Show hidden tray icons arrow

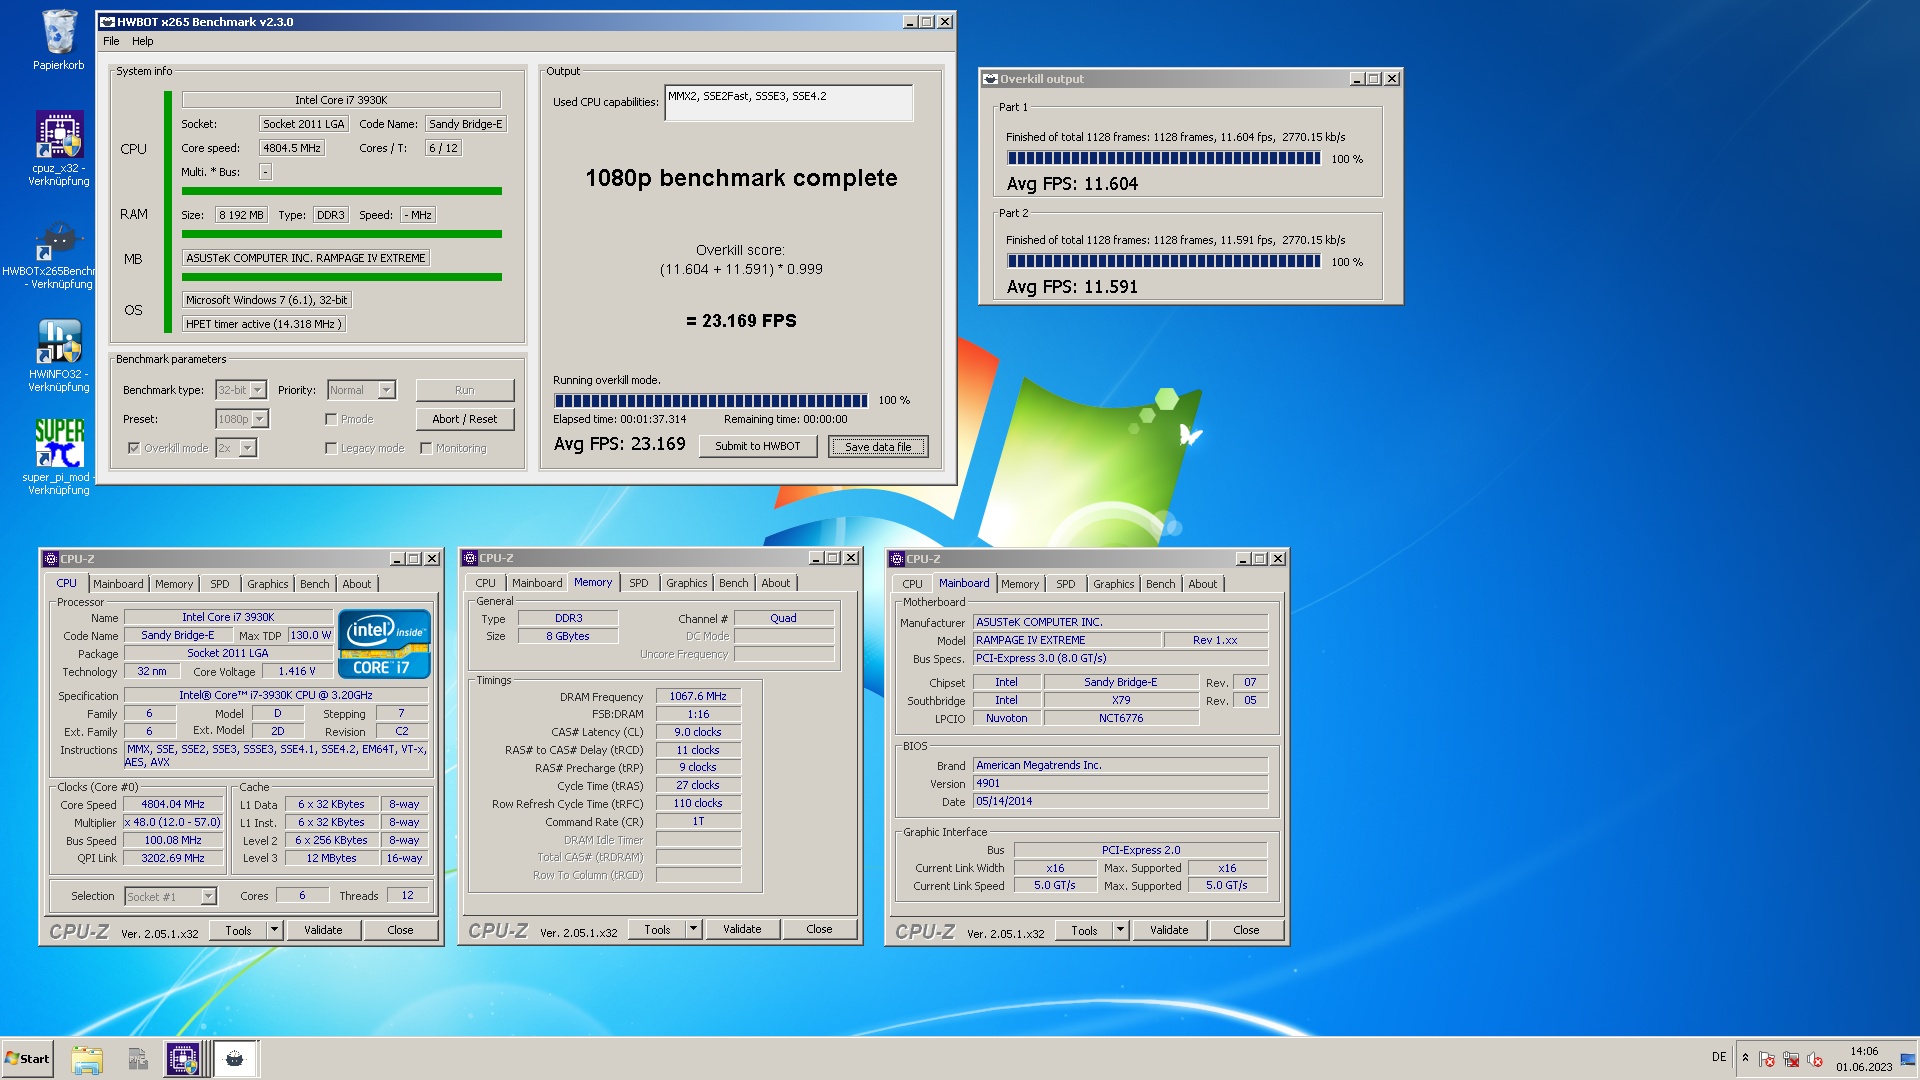(1745, 1058)
